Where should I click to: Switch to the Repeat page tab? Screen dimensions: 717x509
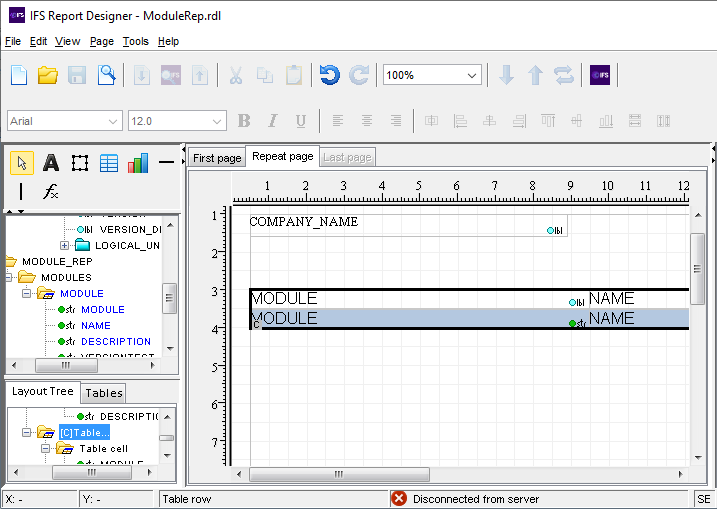pyautogui.click(x=283, y=156)
